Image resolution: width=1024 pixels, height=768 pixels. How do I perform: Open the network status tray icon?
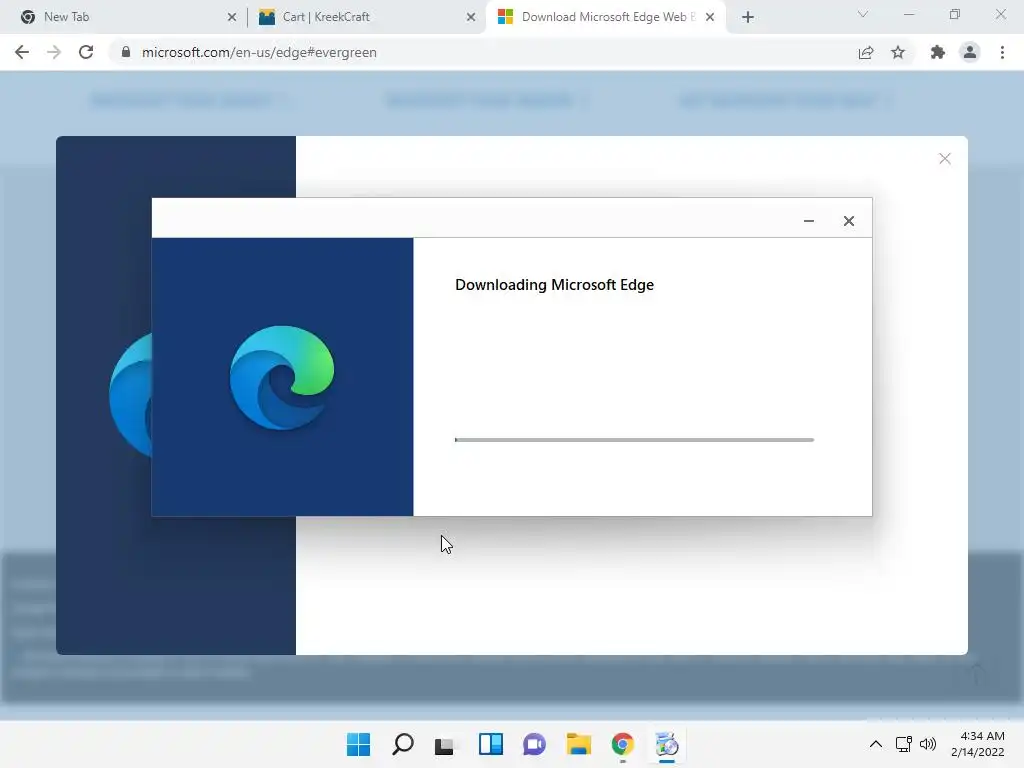904,744
